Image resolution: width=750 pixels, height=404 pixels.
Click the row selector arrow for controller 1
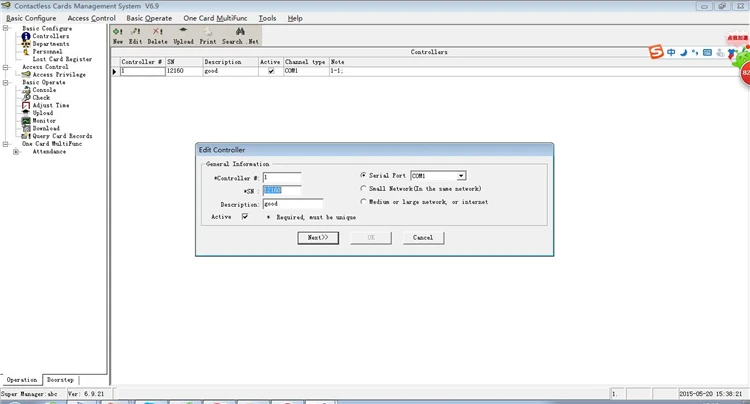point(115,71)
